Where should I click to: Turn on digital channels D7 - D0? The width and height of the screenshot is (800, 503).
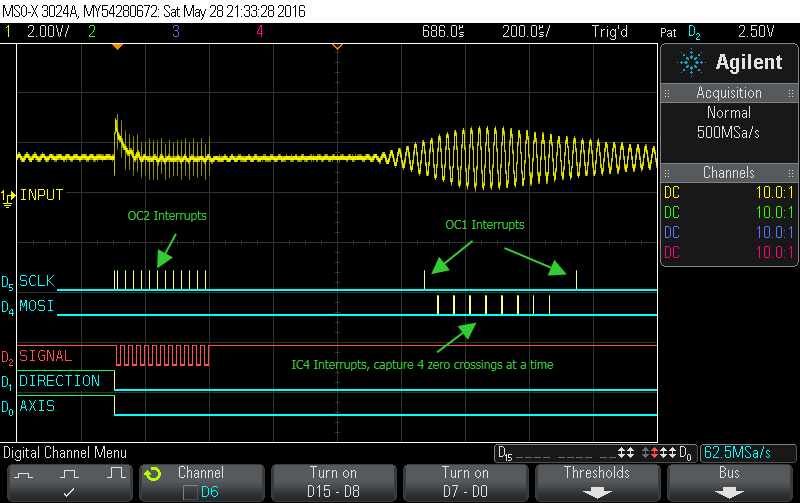(x=465, y=481)
